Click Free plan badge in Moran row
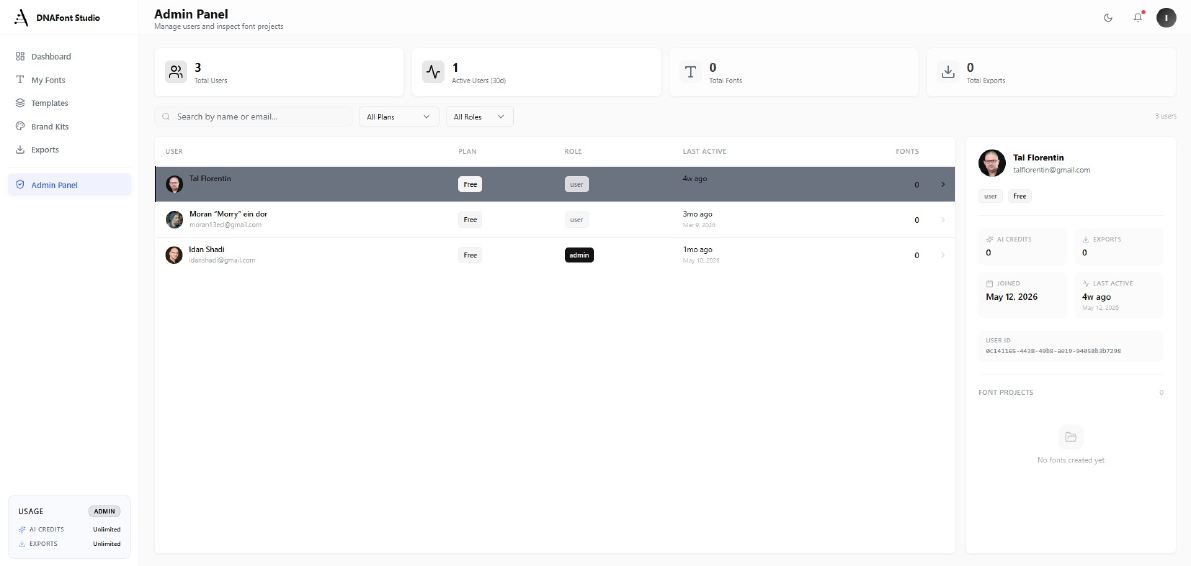This screenshot has height=566, width=1191. point(470,220)
